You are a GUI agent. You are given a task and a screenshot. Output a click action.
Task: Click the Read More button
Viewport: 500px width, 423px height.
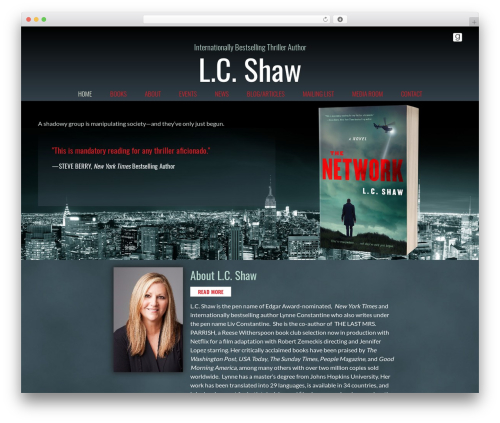click(210, 292)
